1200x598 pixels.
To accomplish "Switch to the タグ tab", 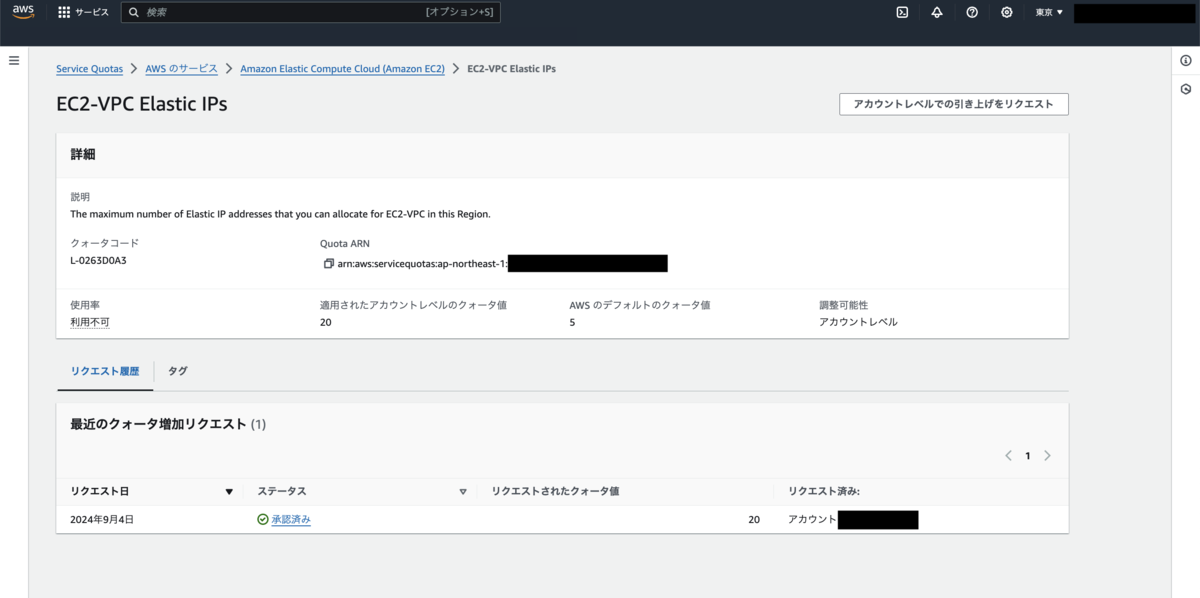I will point(177,371).
